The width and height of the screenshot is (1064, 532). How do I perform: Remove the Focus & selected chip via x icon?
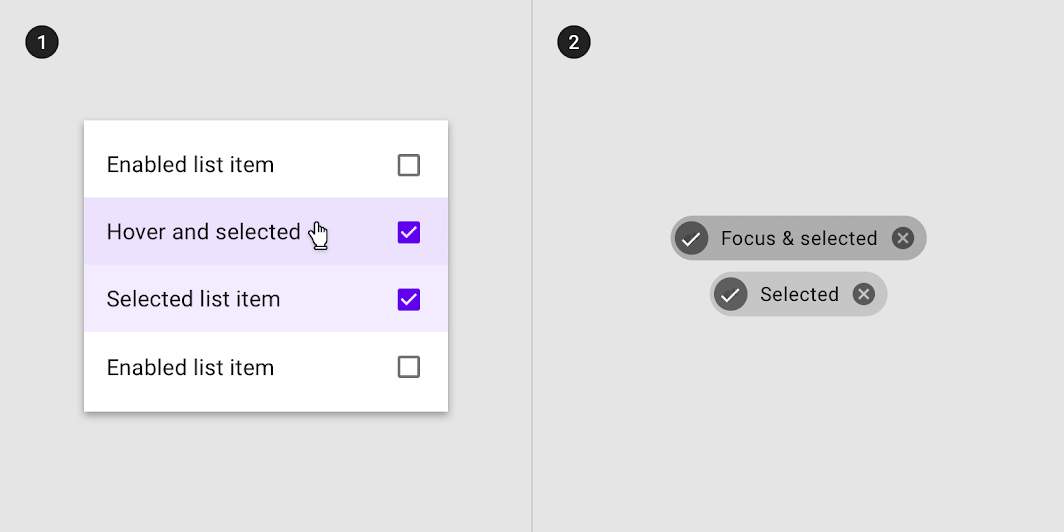click(902, 238)
